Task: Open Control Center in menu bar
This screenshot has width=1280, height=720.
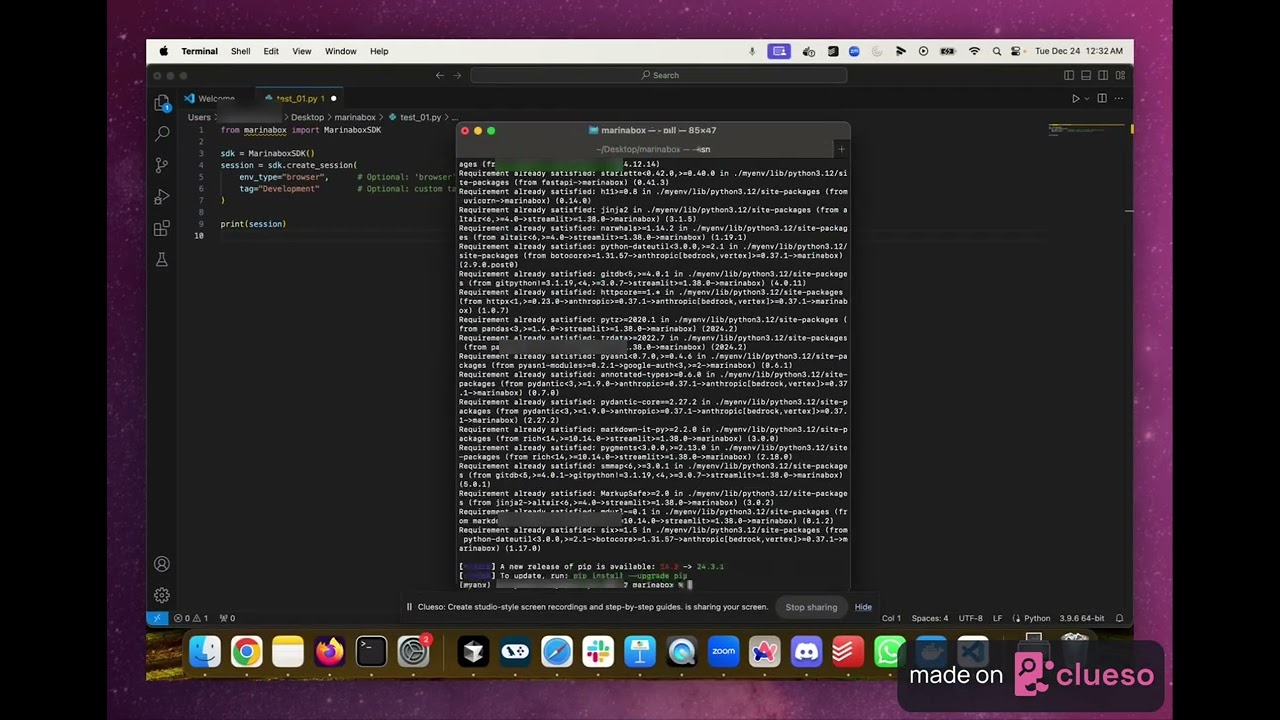Action: pyautogui.click(x=1017, y=51)
